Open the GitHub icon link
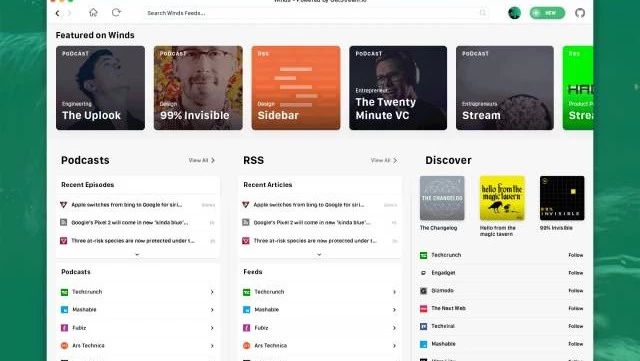Image resolution: width=640 pixels, height=361 pixels. click(x=580, y=13)
